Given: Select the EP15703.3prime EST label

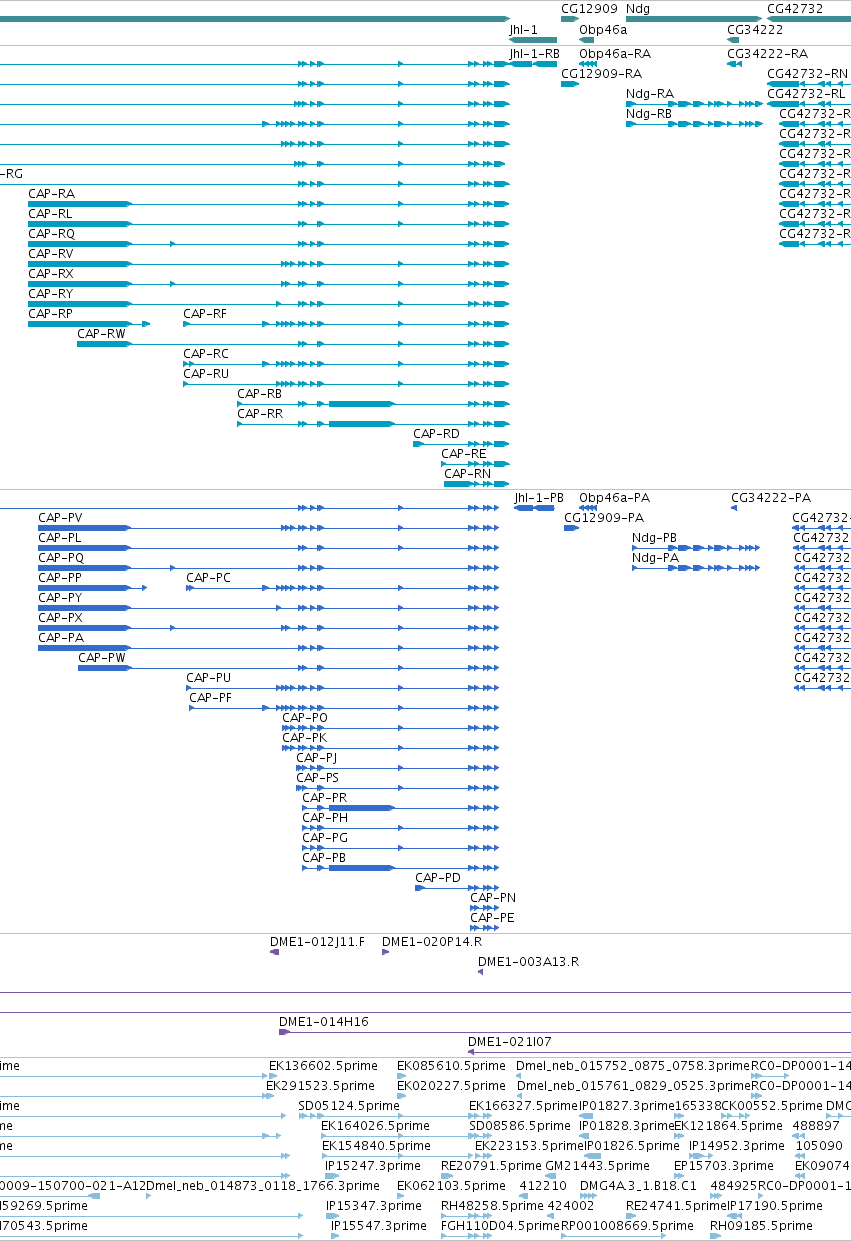Looking at the screenshot, I should tap(724, 1166).
